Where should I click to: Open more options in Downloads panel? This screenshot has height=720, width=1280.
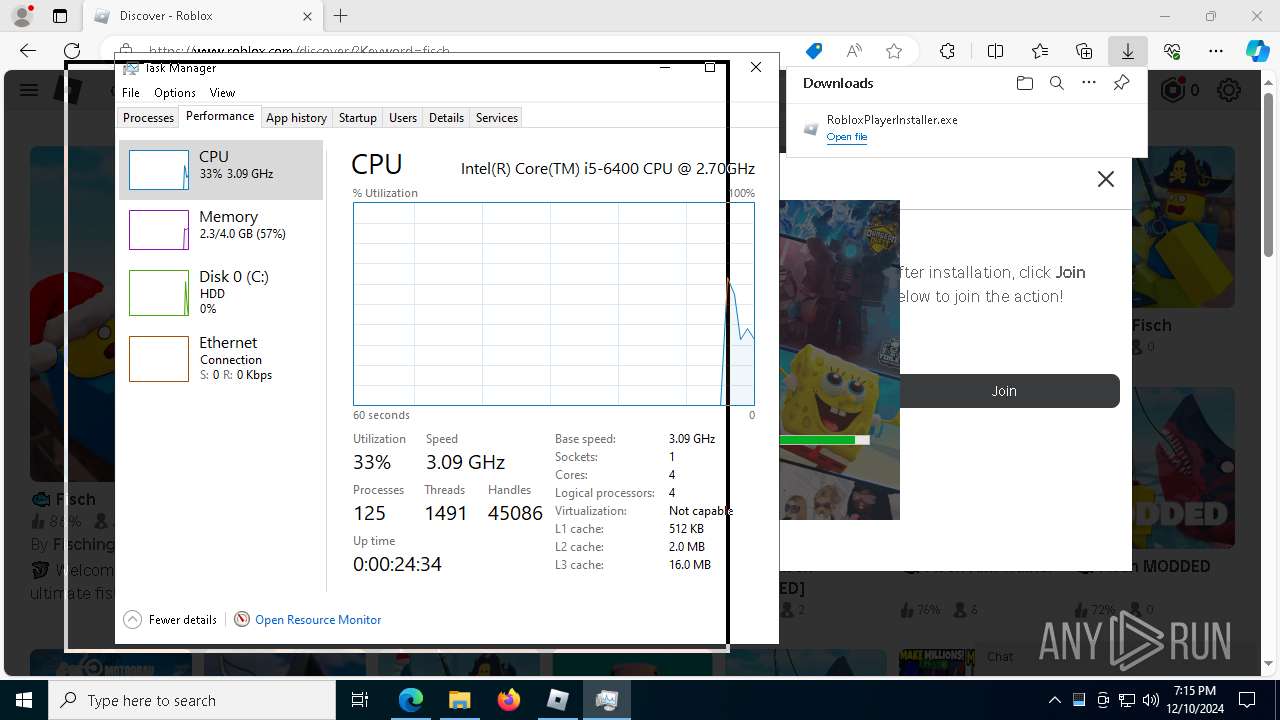pos(1089,83)
